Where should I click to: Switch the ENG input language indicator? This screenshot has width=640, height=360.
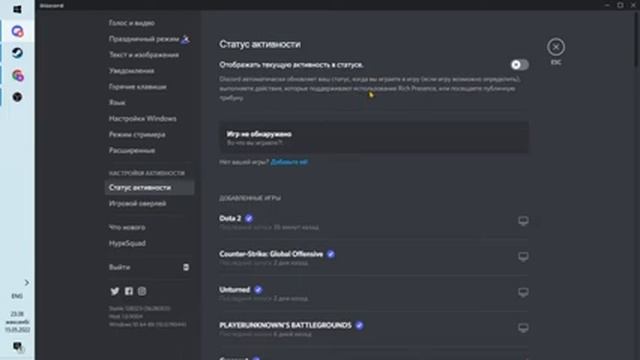(17, 296)
